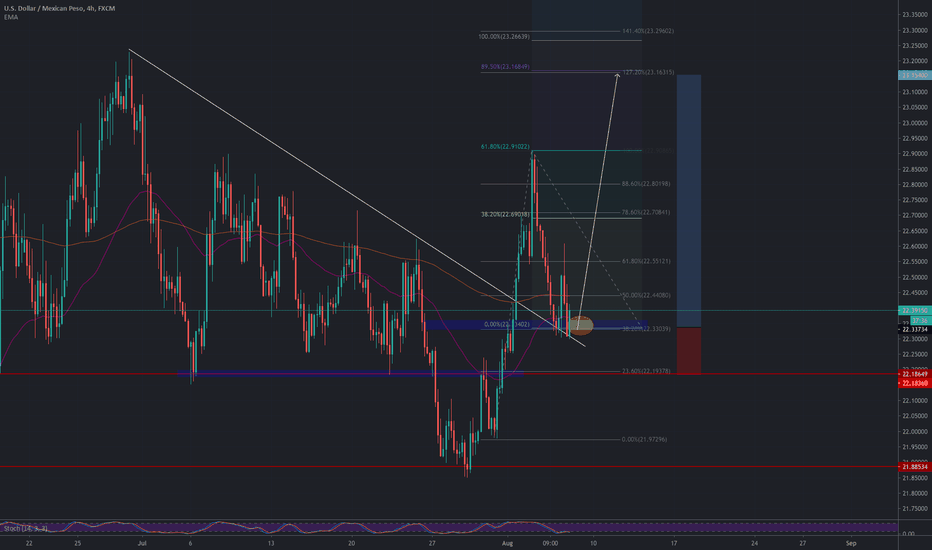The image size is (932, 550).
Task: Click the Sep date label on time axis
Action: click(851, 543)
